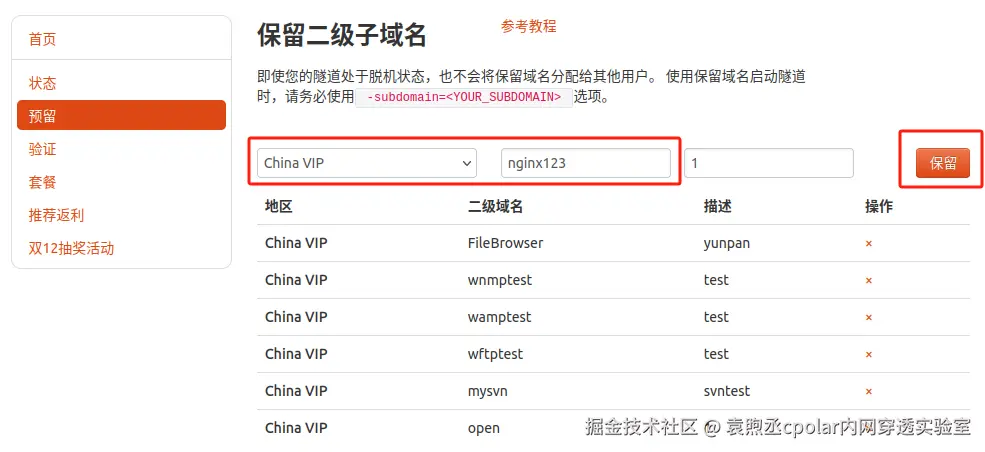
Task: Open the 参考教程 tutorial link
Action: (528, 26)
